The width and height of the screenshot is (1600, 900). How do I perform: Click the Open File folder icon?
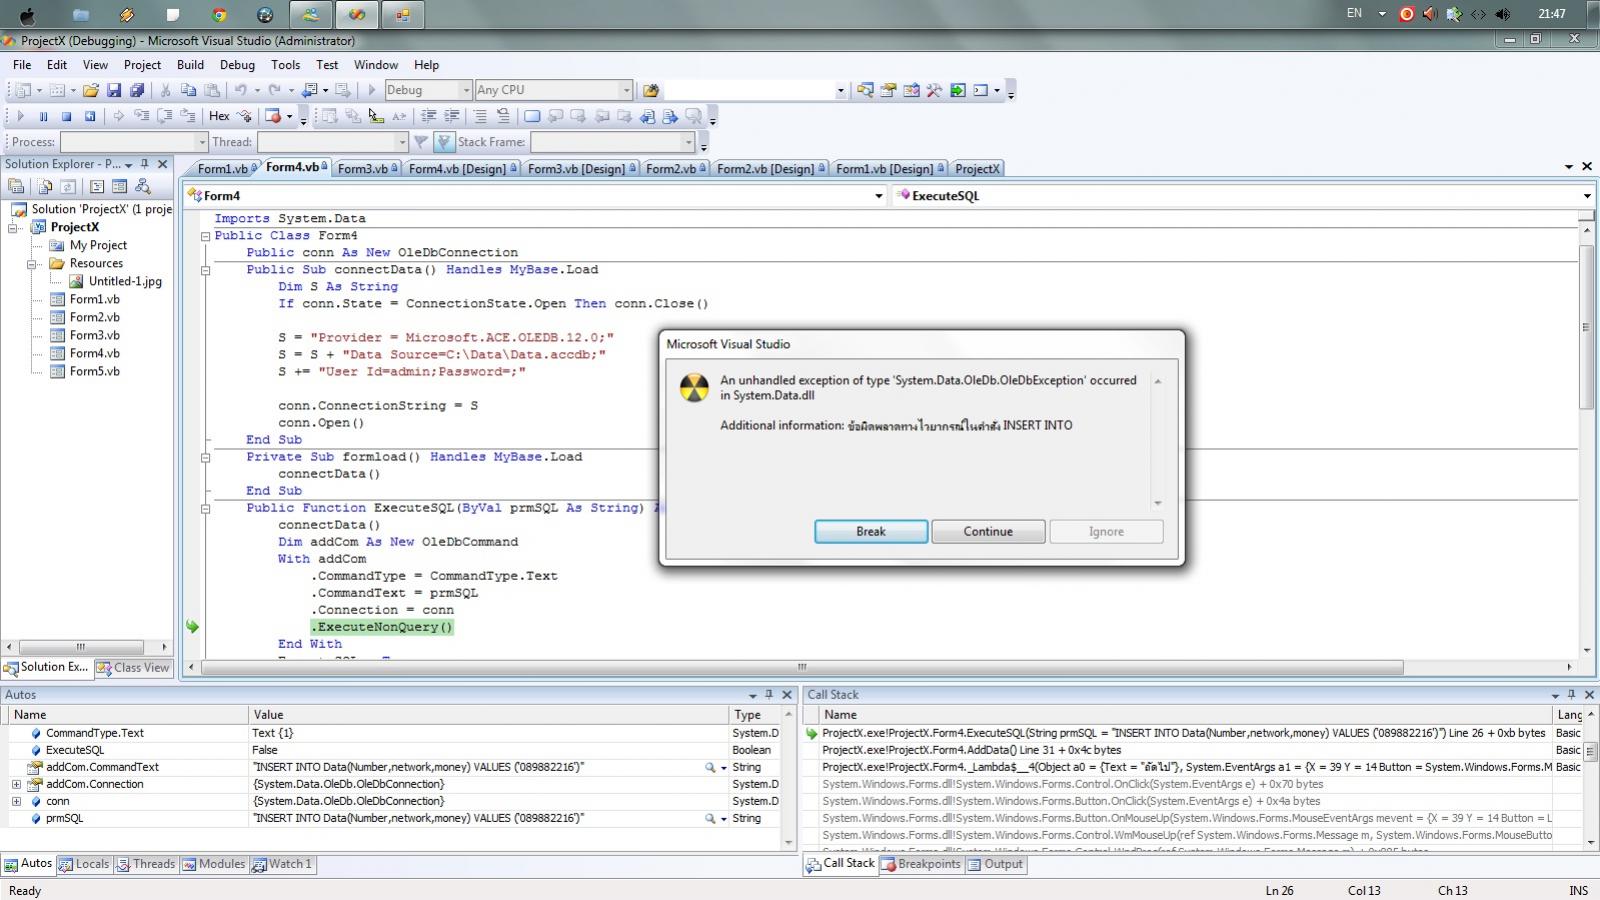click(x=91, y=90)
